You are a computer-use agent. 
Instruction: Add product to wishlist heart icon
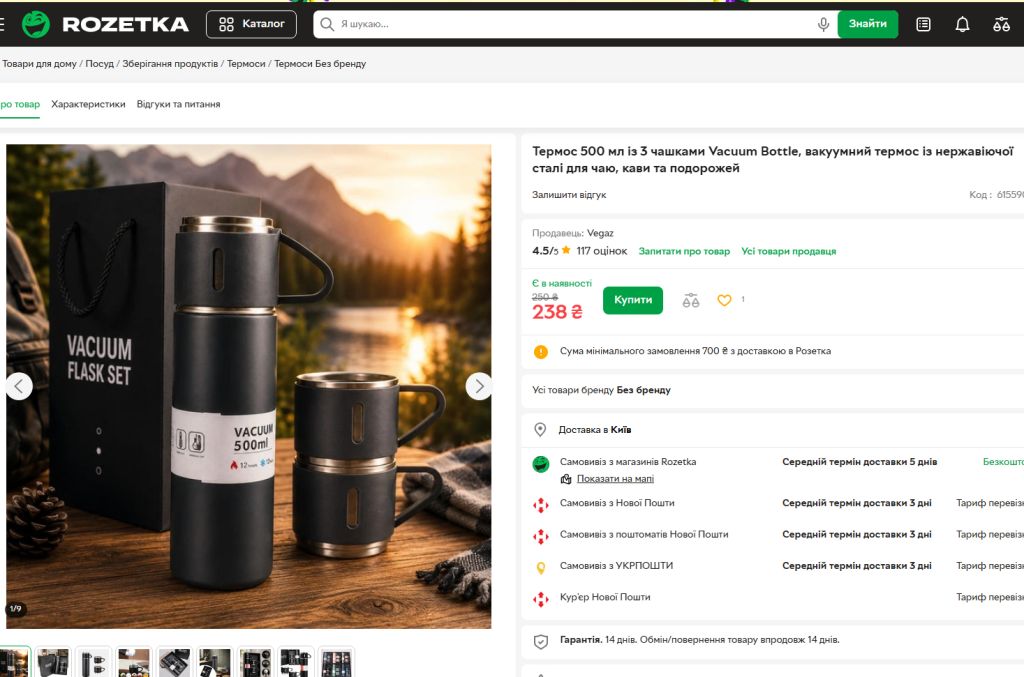pos(724,300)
